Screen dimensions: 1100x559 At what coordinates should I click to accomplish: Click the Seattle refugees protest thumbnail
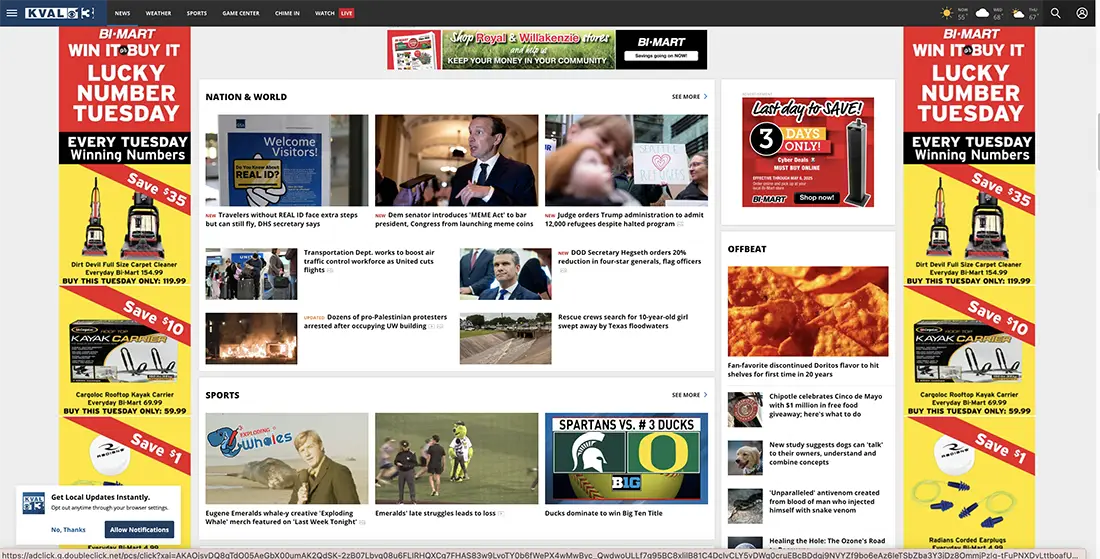[626, 161]
